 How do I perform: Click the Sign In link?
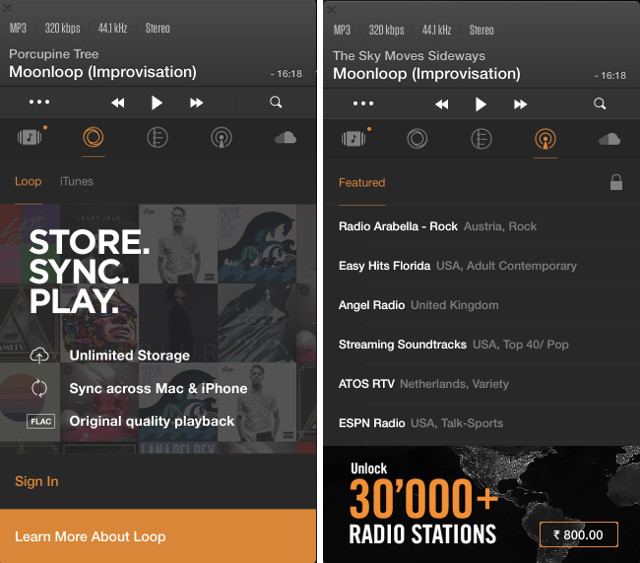coord(37,481)
